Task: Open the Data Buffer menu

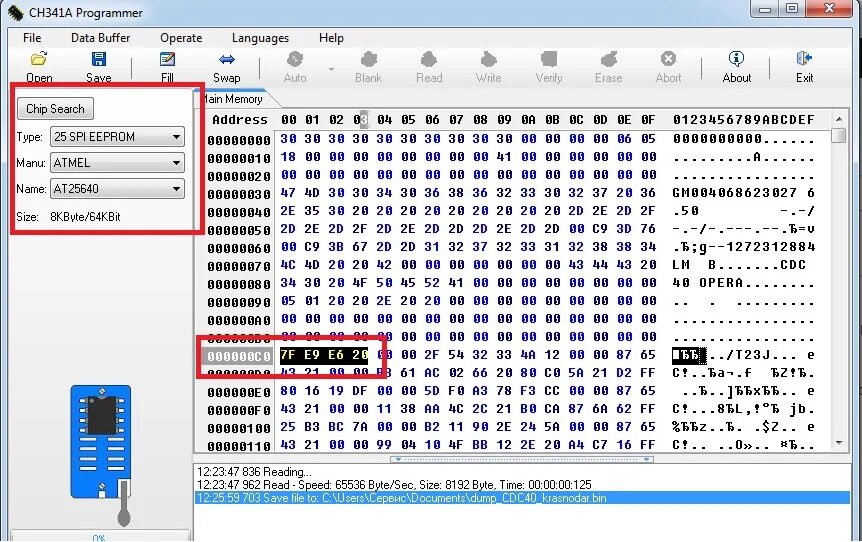Action: click(101, 38)
